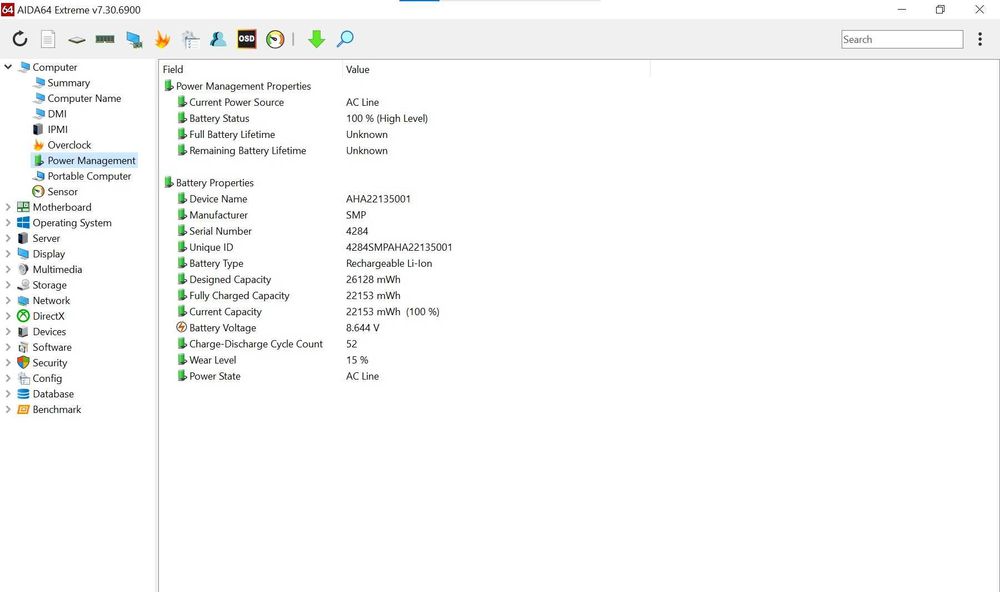Select the Software category

(x=52, y=347)
